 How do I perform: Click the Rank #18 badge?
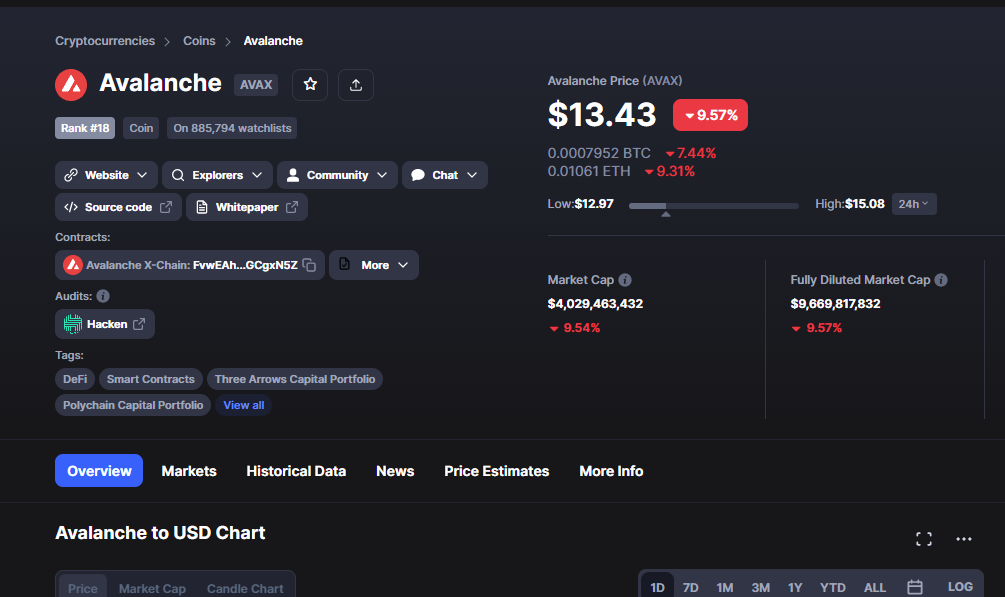(85, 128)
